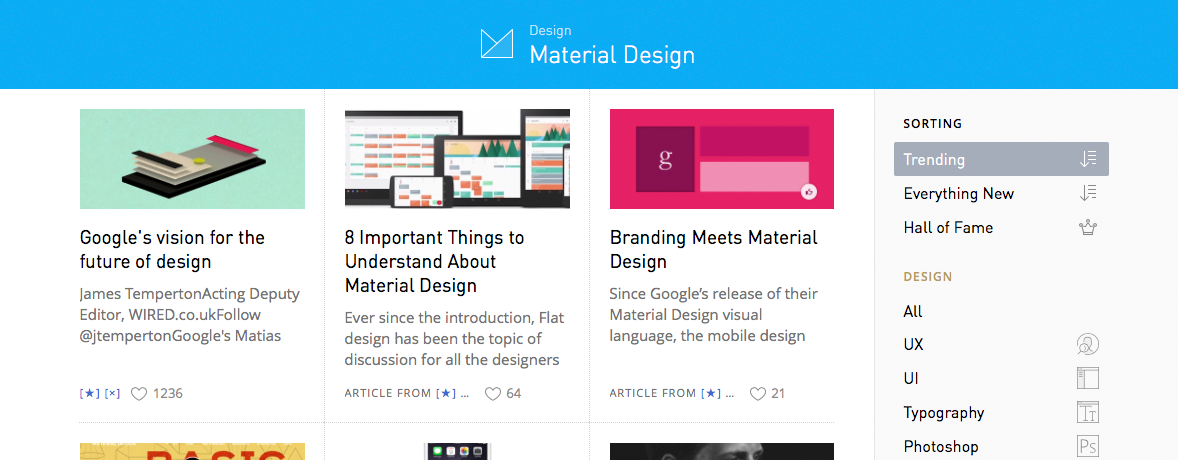1178x460 pixels.
Task: Open the Typography category
Action: (x=944, y=413)
